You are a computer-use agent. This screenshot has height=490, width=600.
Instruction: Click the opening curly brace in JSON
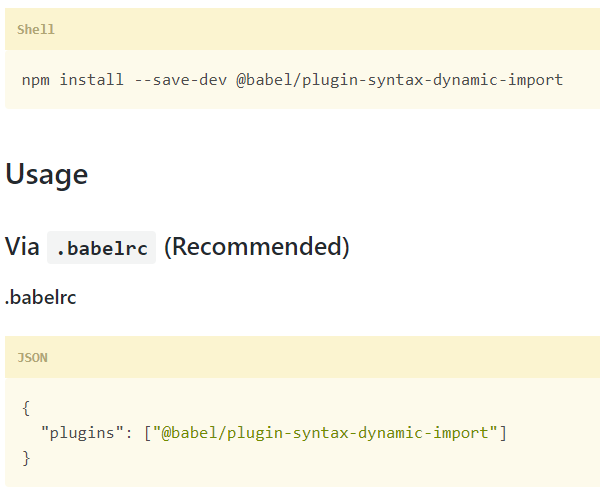pos(26,408)
